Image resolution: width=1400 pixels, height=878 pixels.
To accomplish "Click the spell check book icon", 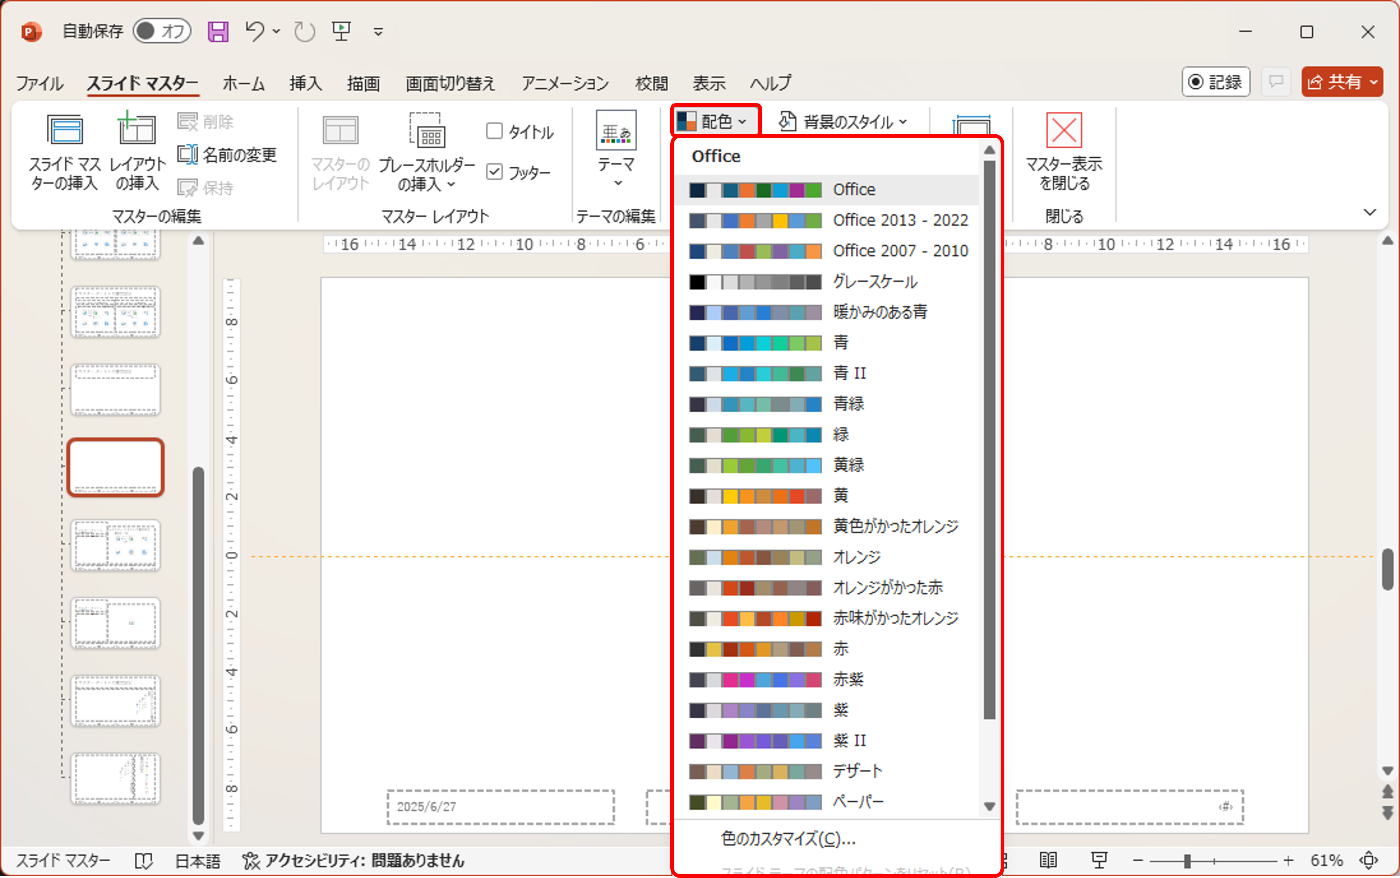I will click(x=144, y=861).
